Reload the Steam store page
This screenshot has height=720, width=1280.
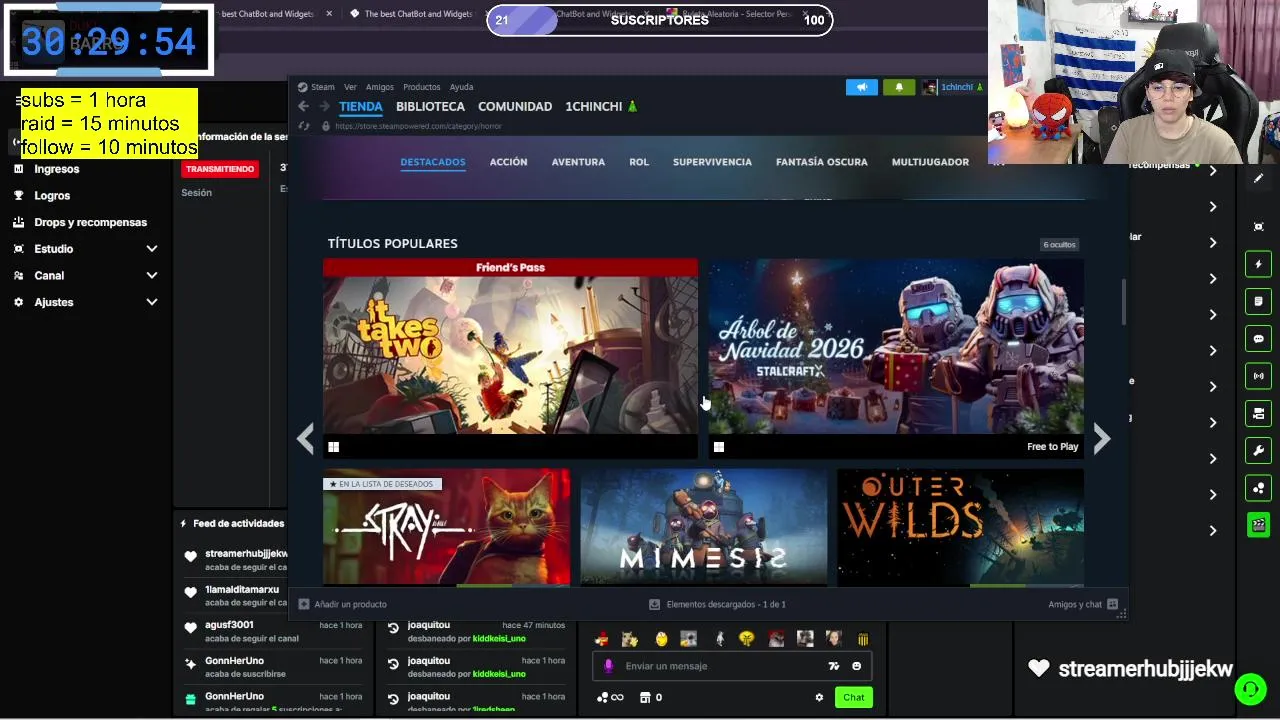point(306,126)
